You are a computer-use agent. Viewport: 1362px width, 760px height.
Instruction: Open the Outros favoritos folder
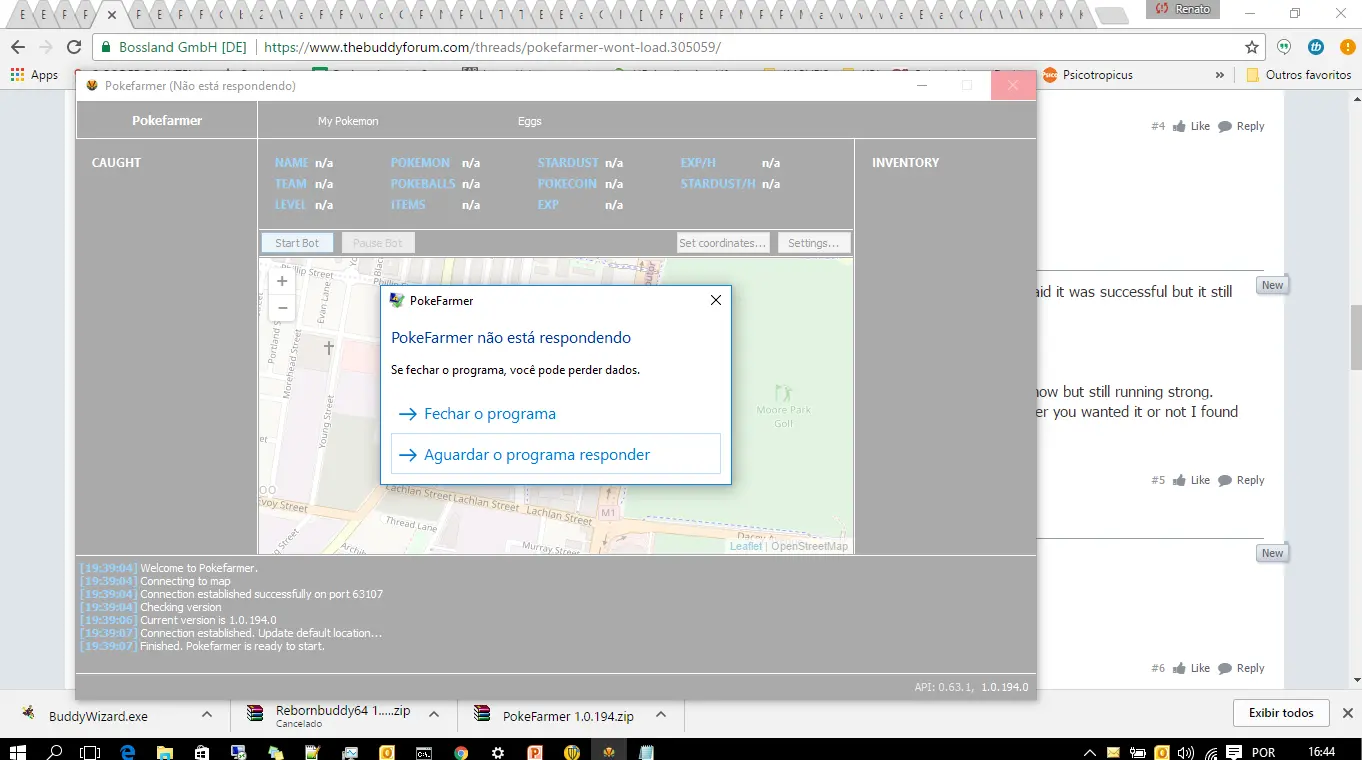click(x=1299, y=75)
